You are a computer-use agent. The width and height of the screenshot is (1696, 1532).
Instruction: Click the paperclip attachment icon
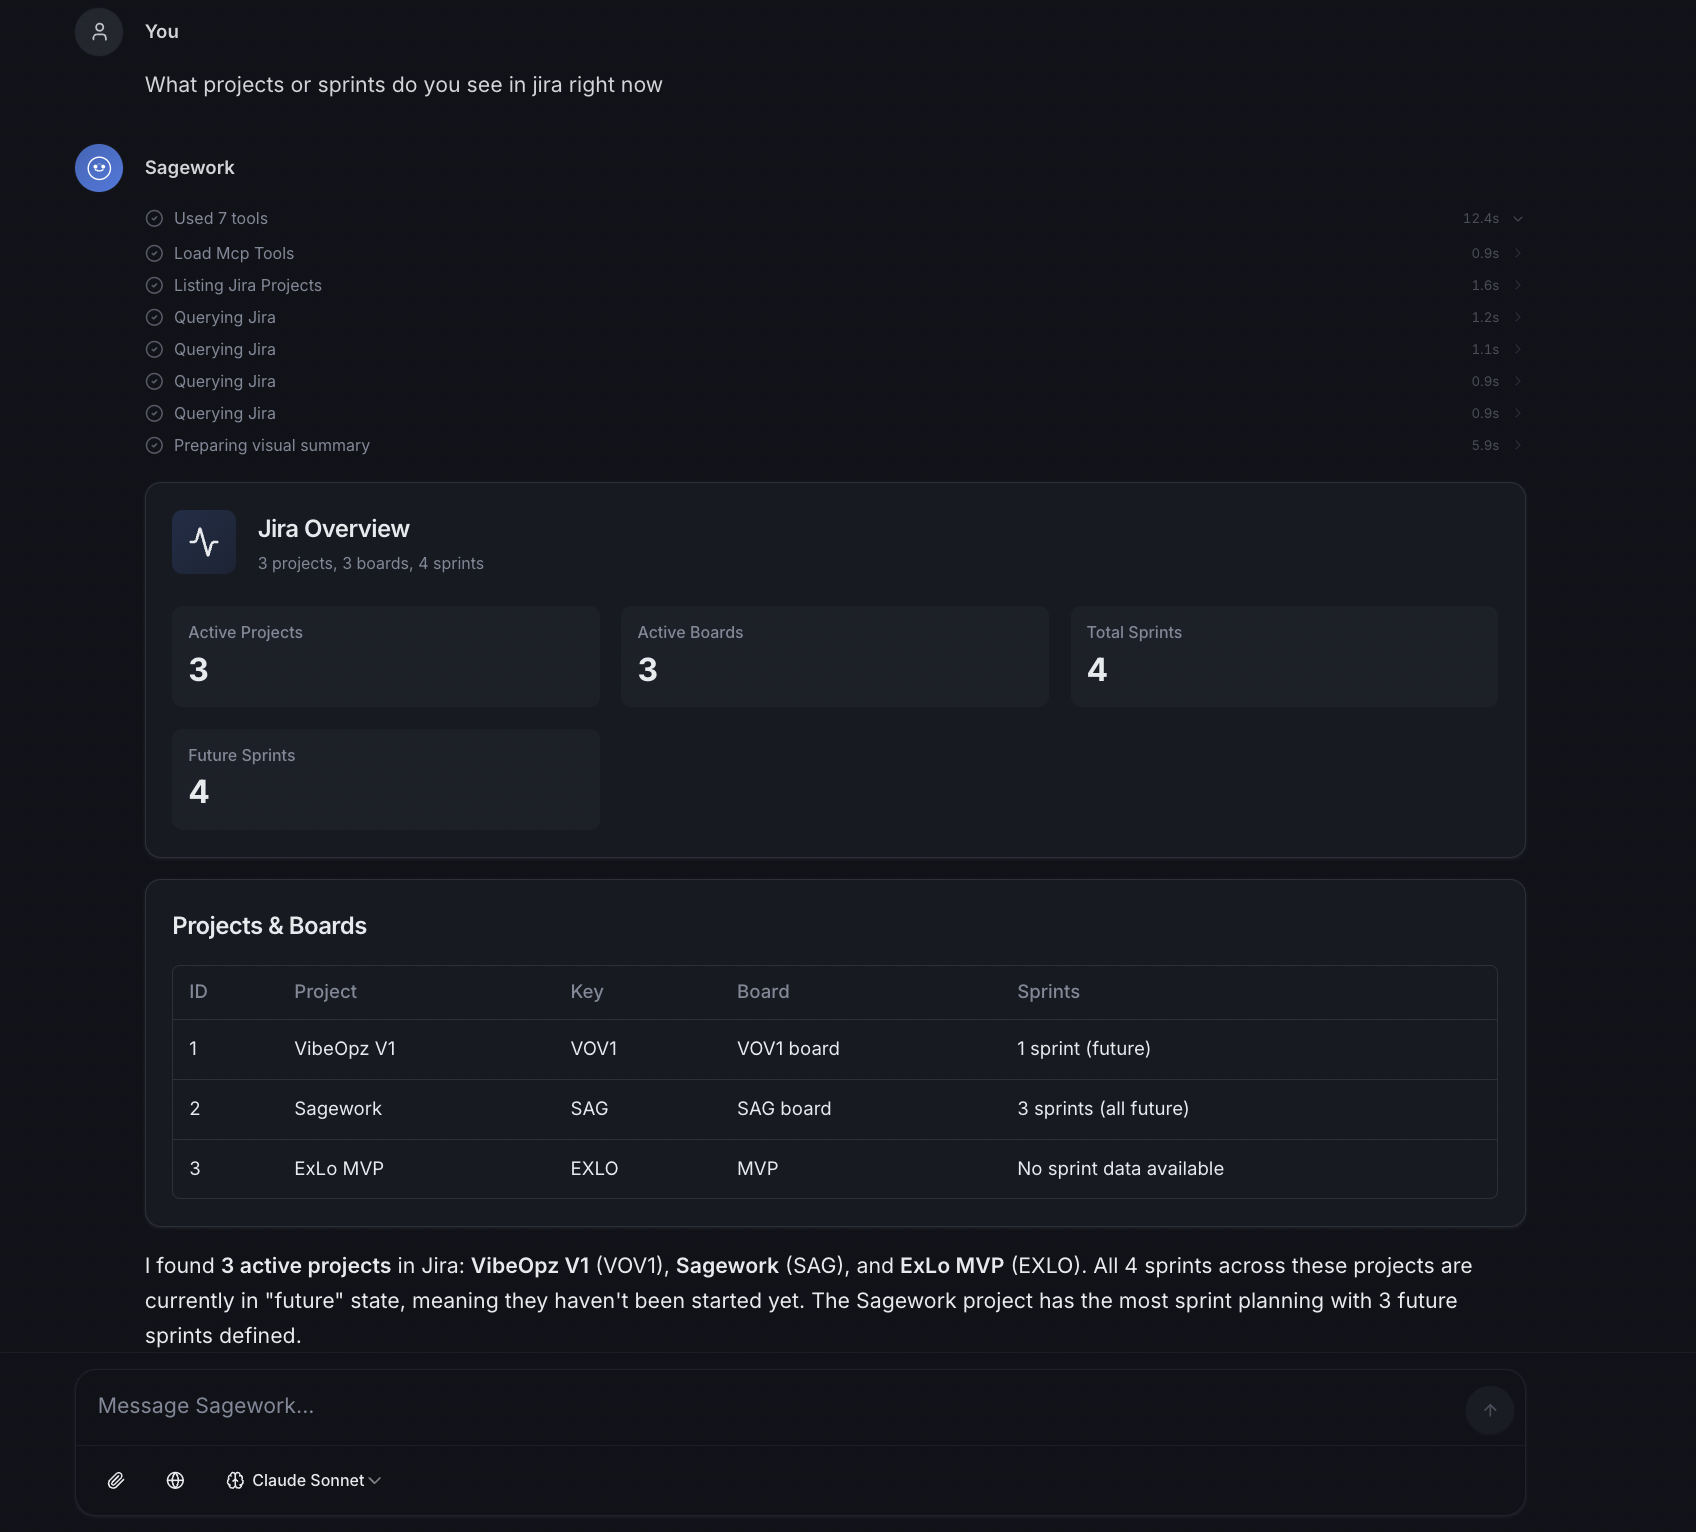click(x=116, y=1481)
